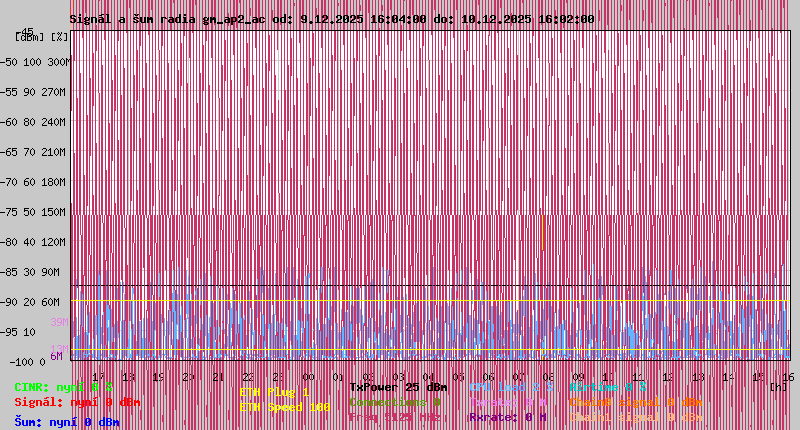Click the '21' hour label on the time axis
Image resolution: width=800 pixels, height=430 pixels.
218,377
